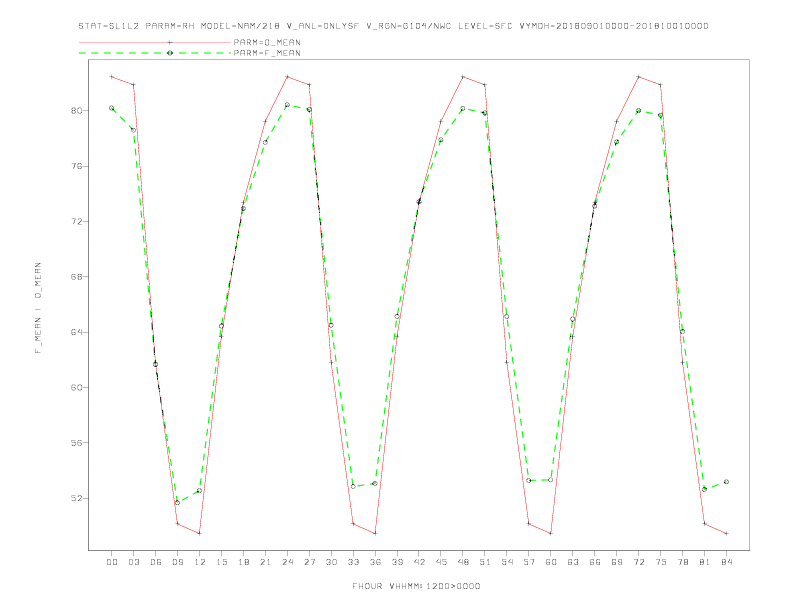This screenshot has height=612, width=792.
Task: Click the FHOUR VHHMM:1200>0000 x-axis label
Action: point(416,586)
